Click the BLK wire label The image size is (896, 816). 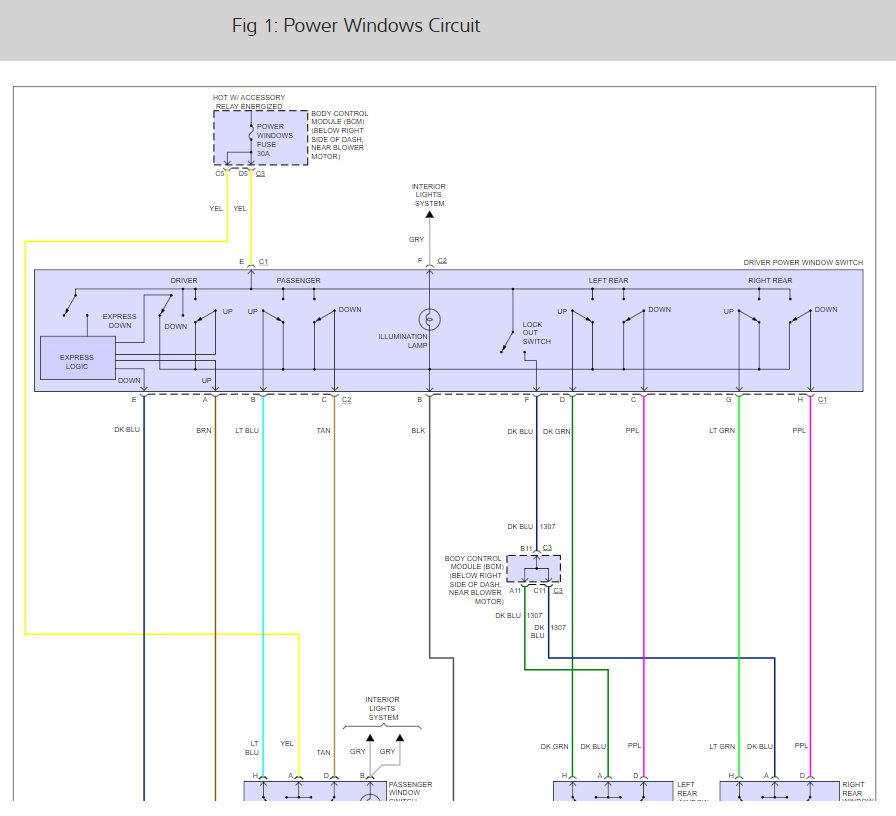click(x=417, y=431)
